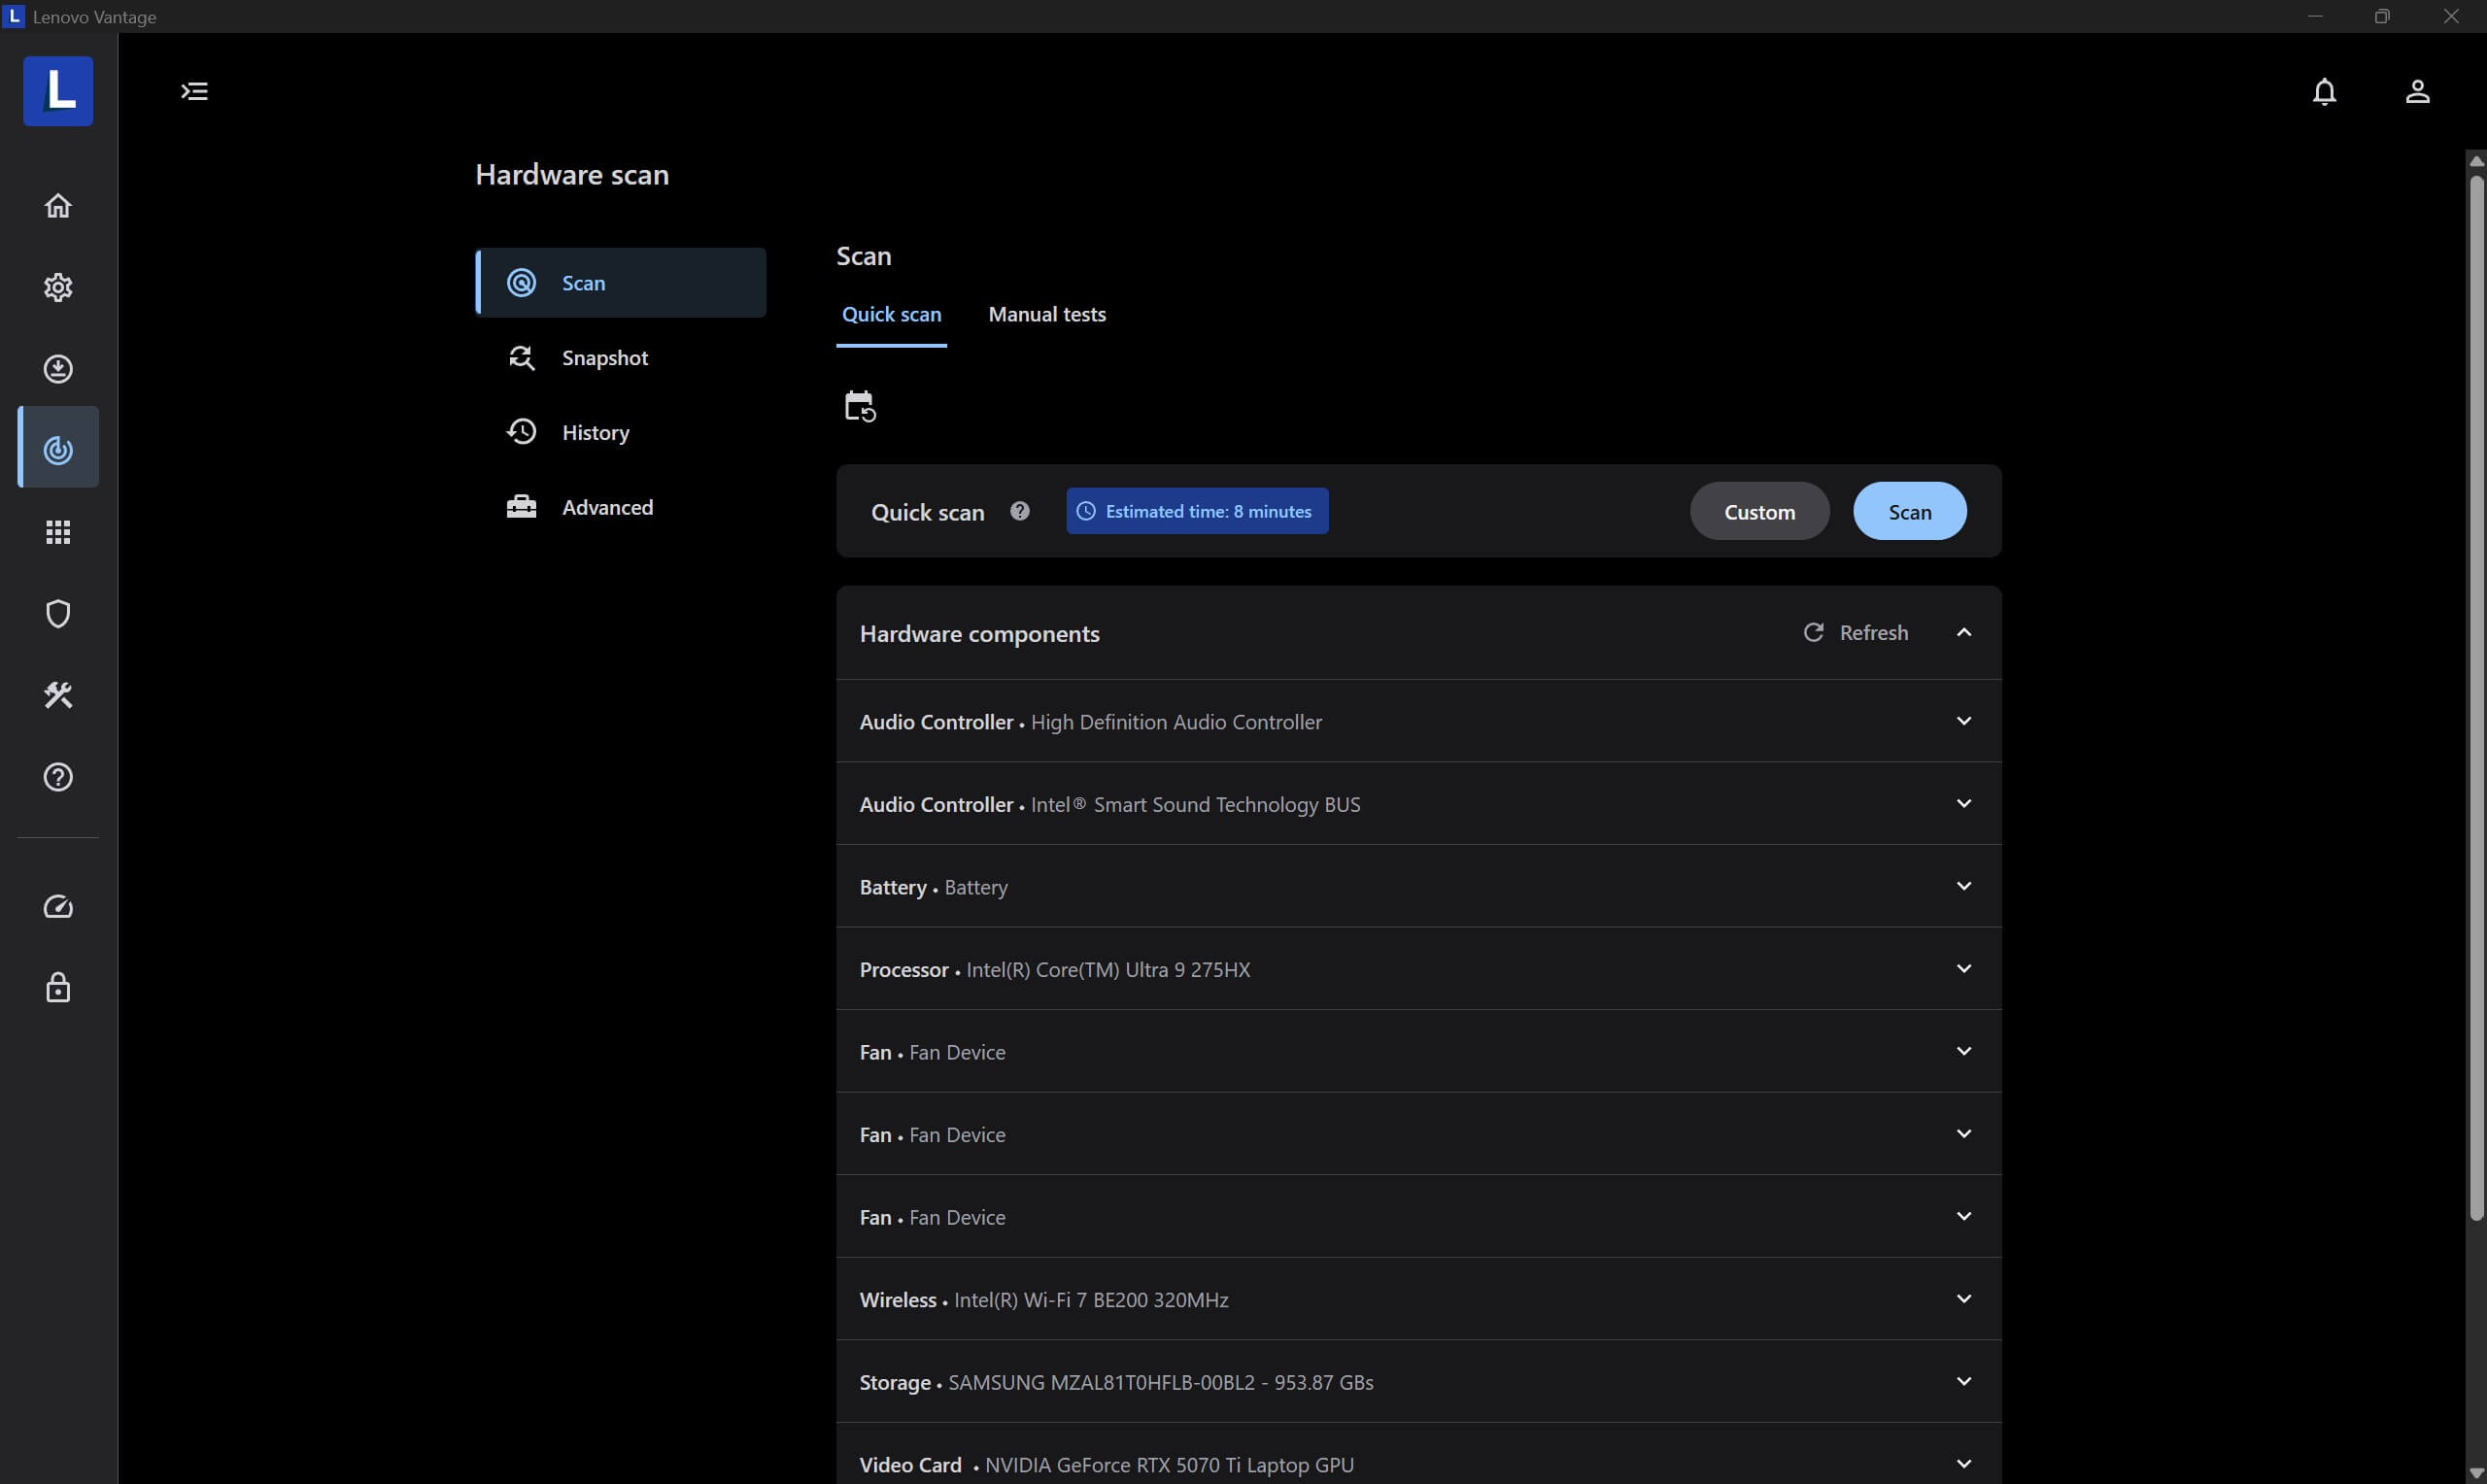Viewport: 2487px width, 1484px height.
Task: Click the vertical scrollbar on the right
Action: pyautogui.click(x=2475, y=700)
